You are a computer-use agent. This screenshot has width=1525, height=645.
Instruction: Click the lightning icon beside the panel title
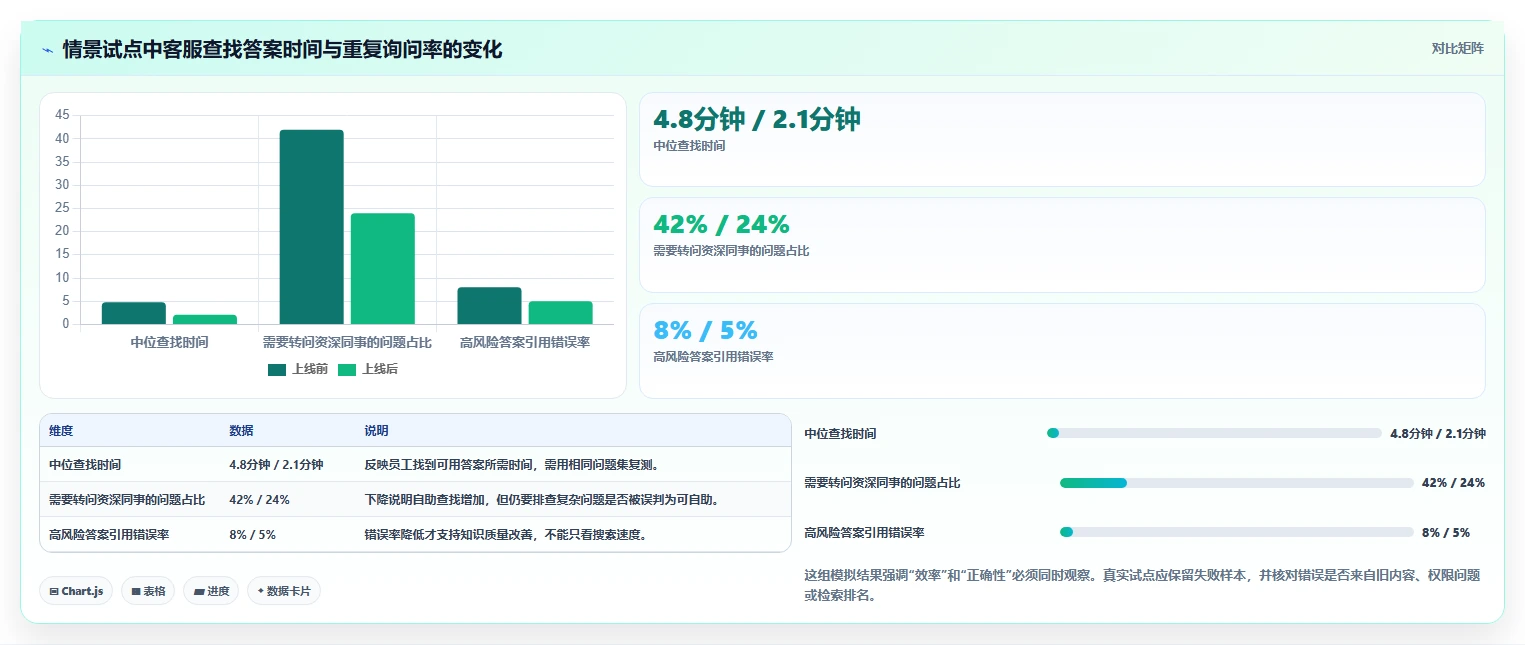(48, 50)
